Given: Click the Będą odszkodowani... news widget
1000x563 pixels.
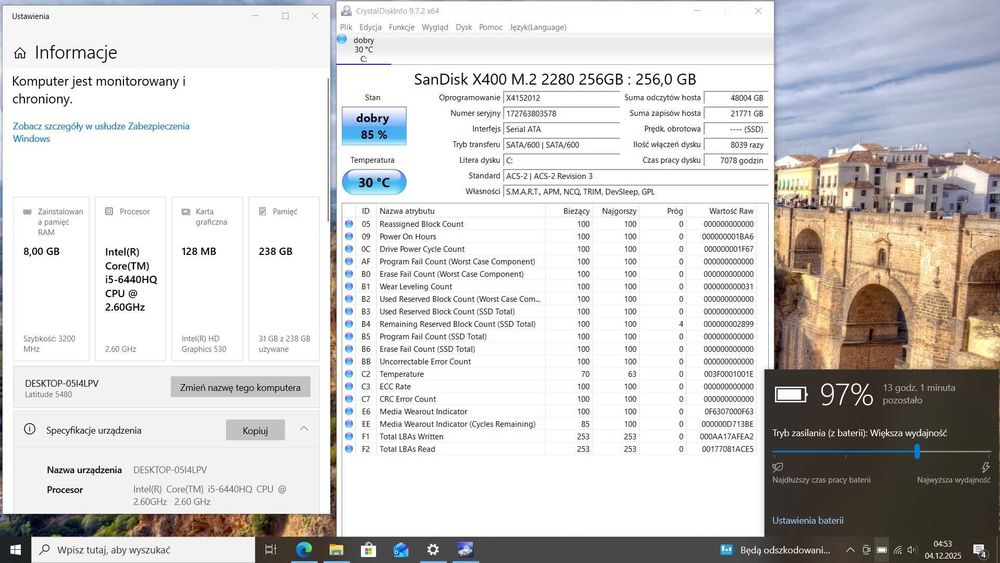Looking at the screenshot, I should point(775,550).
